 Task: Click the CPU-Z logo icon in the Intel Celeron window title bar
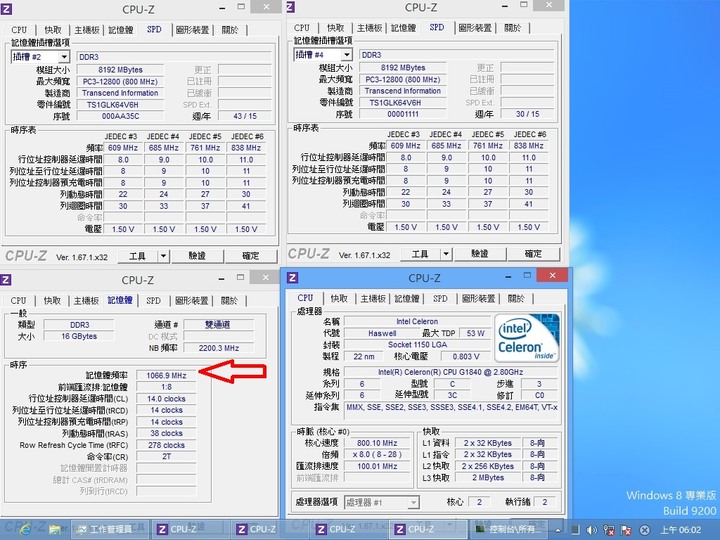(292, 277)
